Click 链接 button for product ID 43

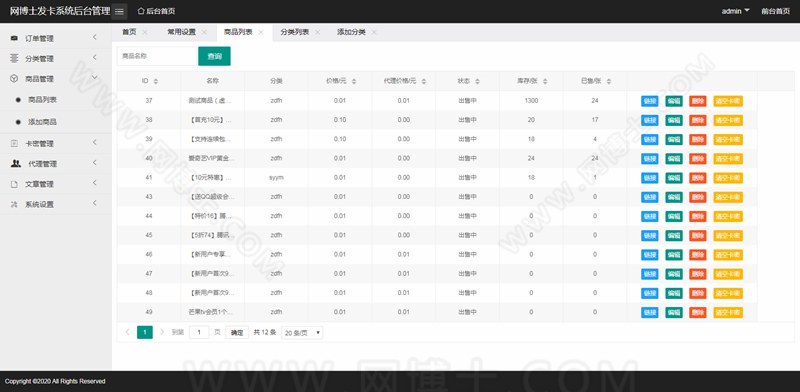coord(649,197)
